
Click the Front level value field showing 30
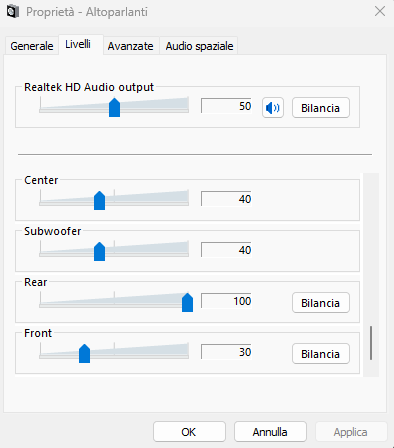[226, 352]
